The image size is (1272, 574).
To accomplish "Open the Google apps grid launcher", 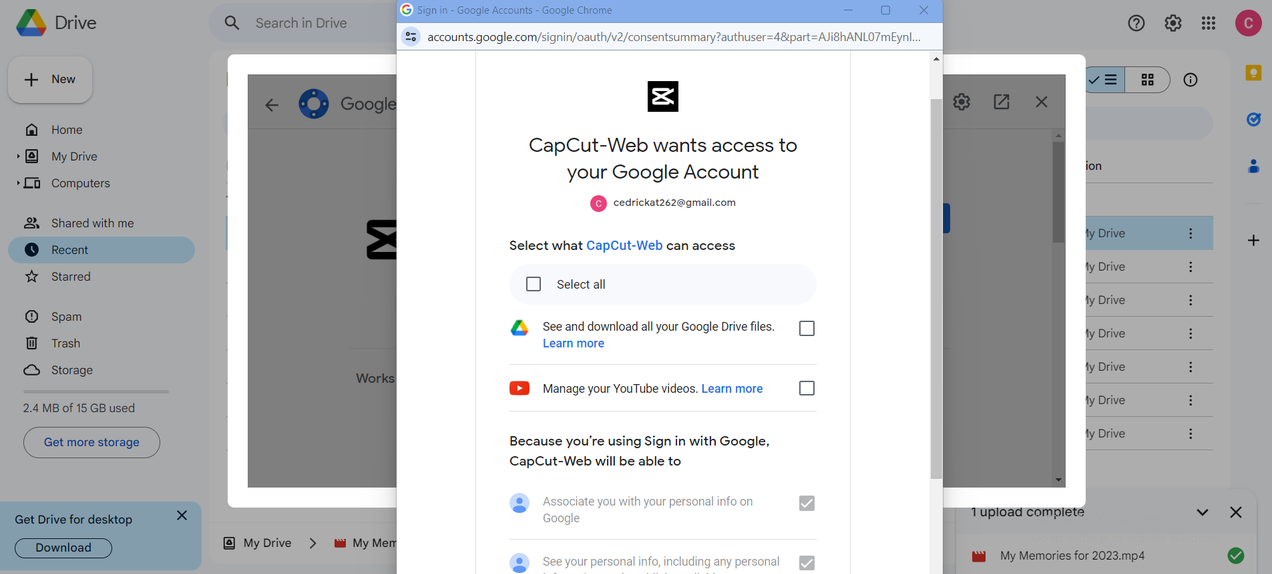I will [x=1209, y=23].
